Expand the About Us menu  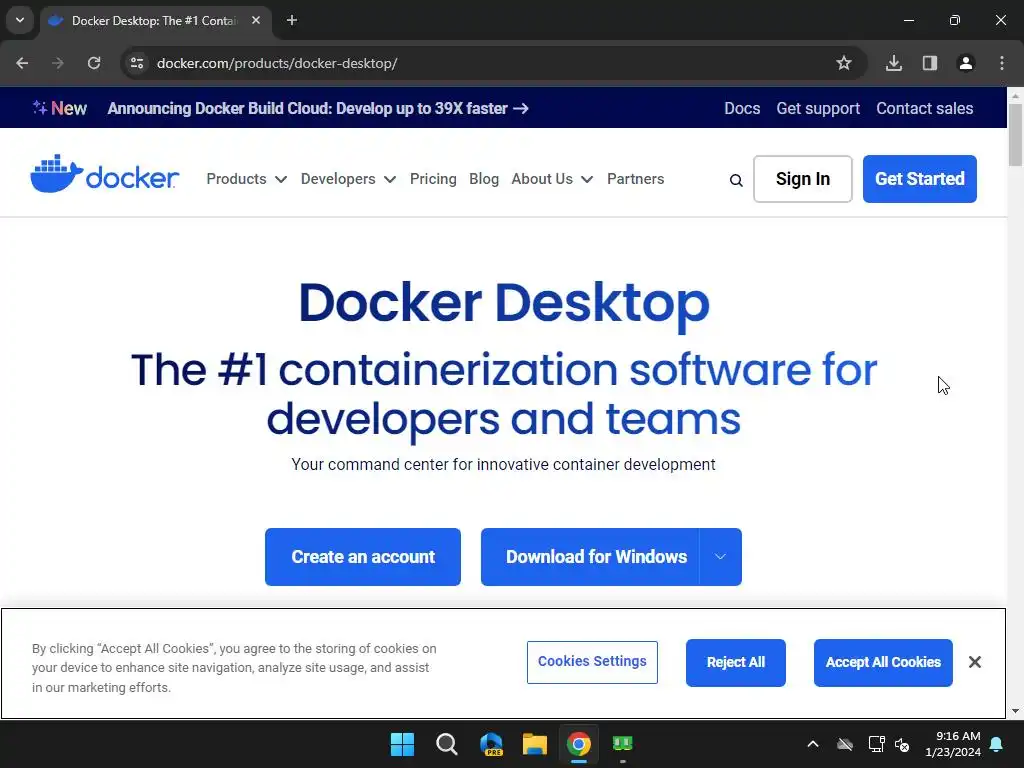552,179
